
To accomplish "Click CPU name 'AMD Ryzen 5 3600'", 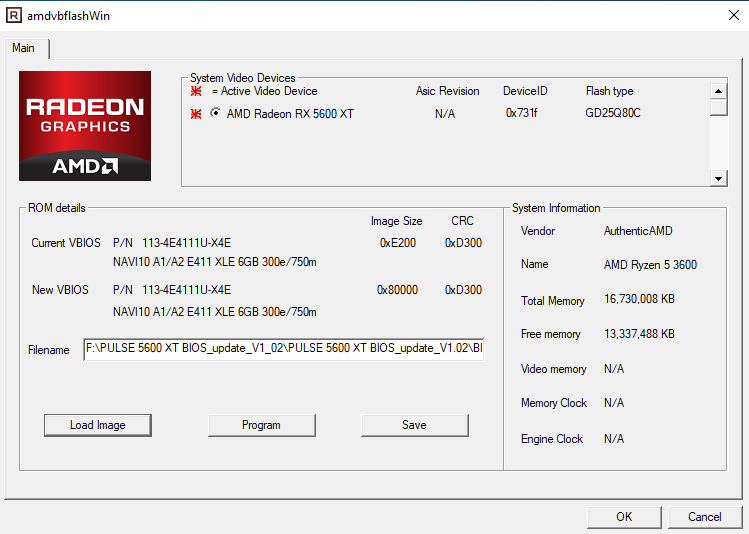I will pyautogui.click(x=650, y=265).
